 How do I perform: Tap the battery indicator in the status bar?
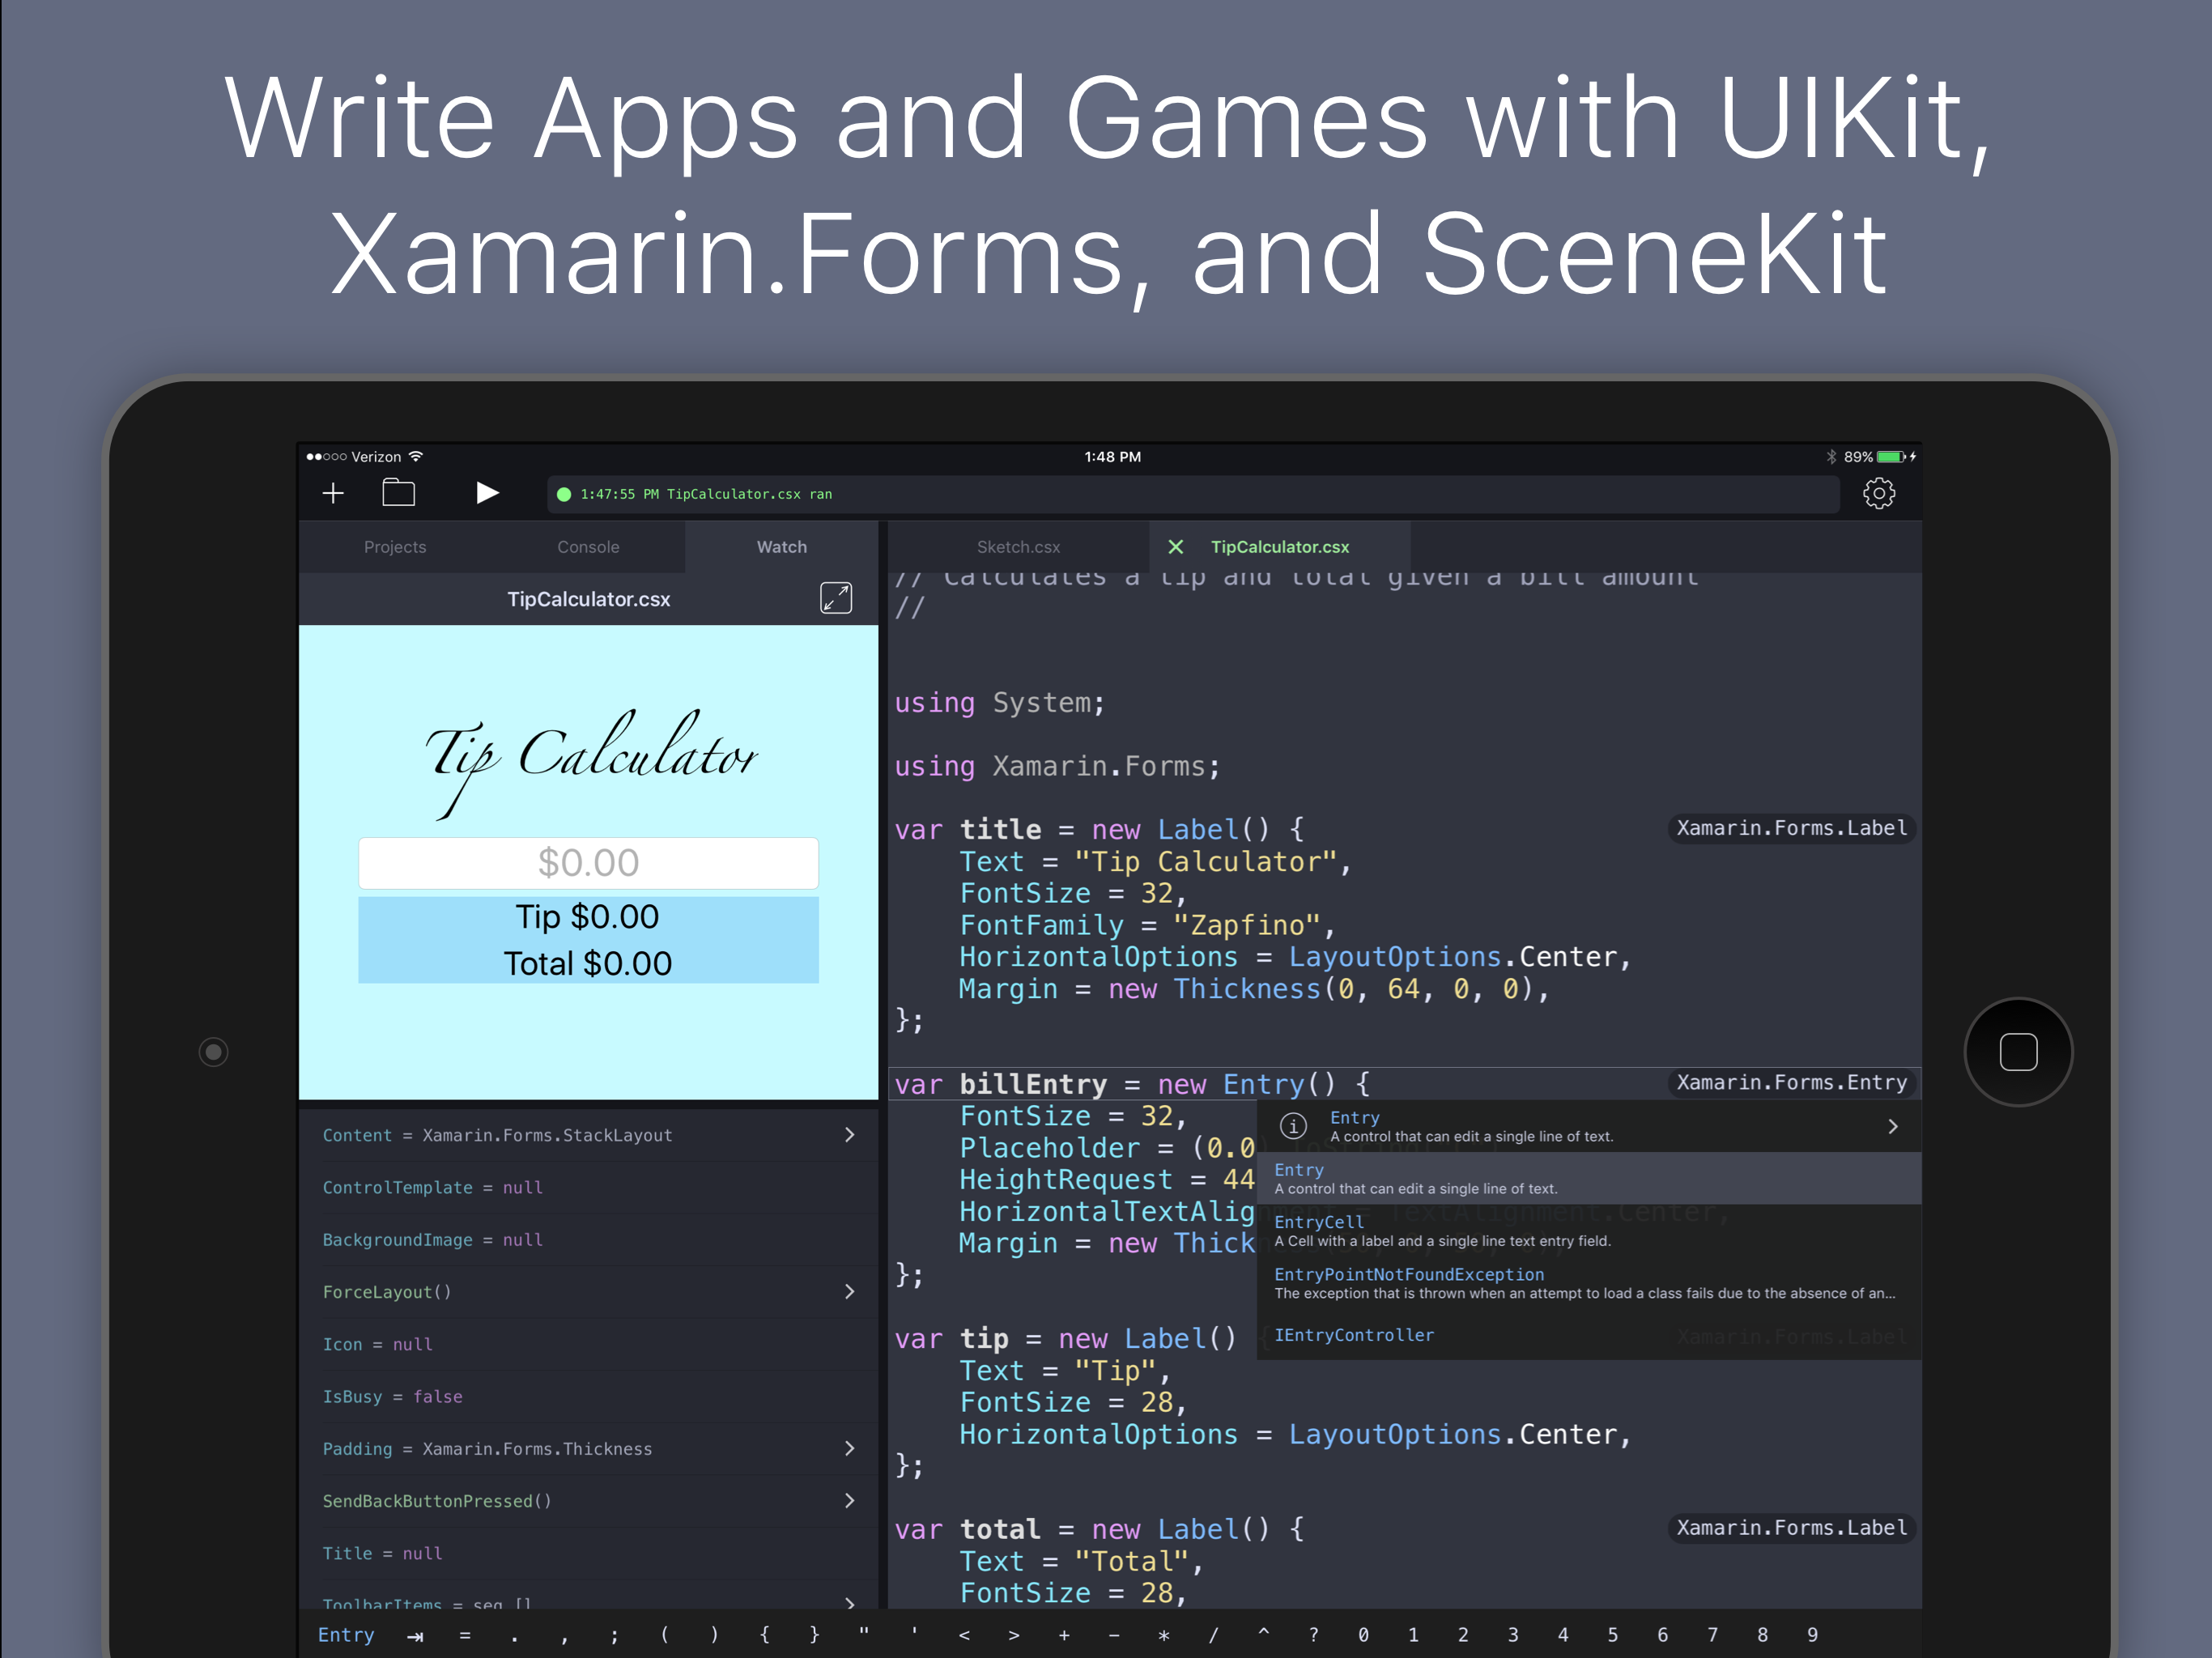pos(1890,457)
